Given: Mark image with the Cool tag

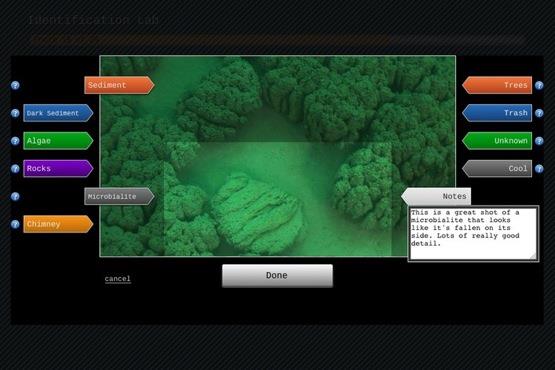Looking at the screenshot, I should click(497, 169).
